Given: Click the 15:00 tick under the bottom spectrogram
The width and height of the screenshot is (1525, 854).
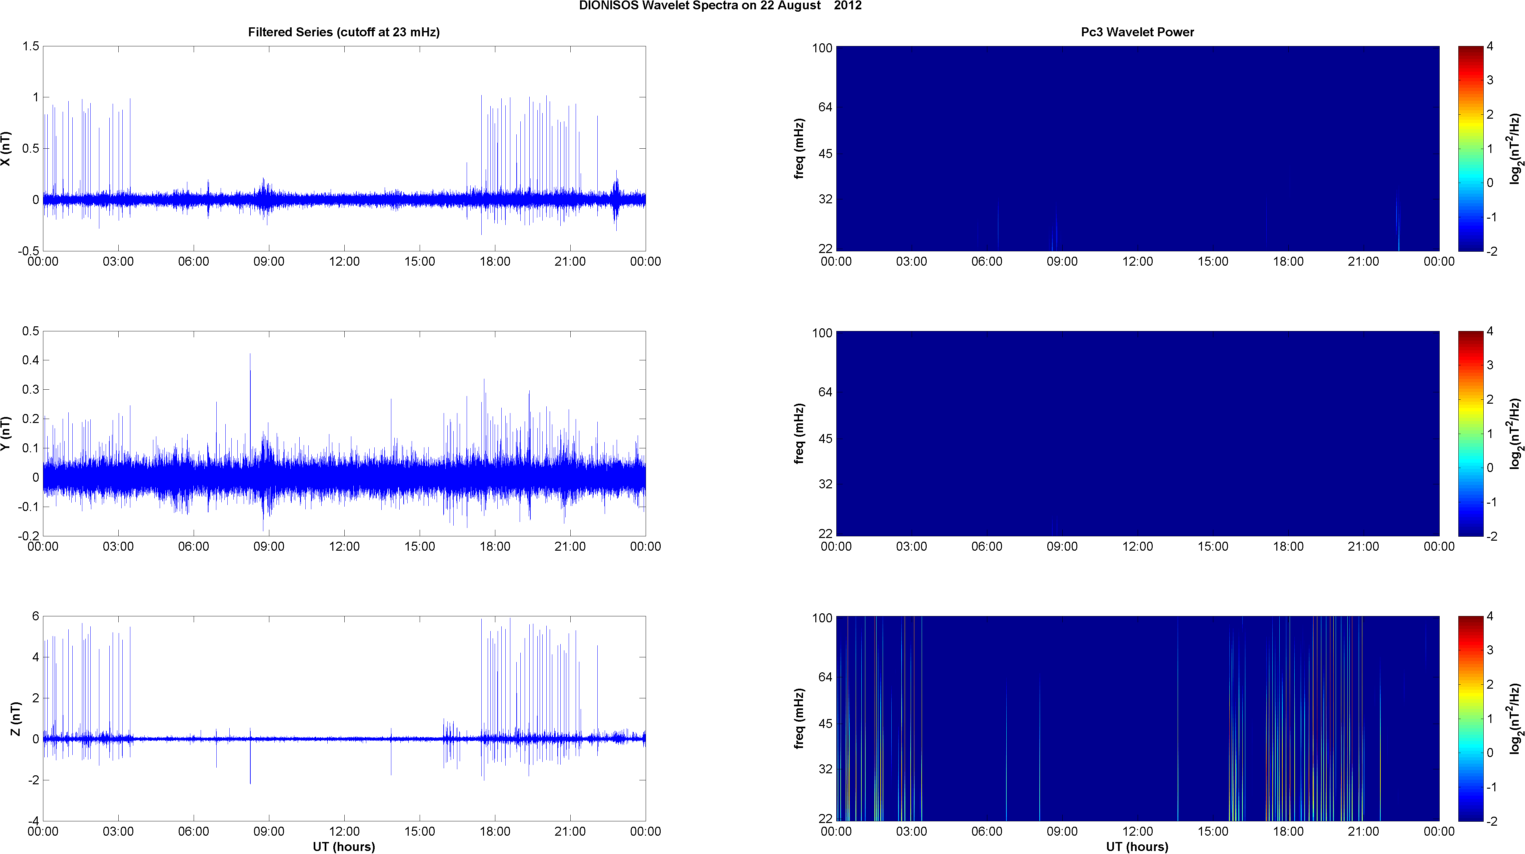Looking at the screenshot, I should point(1213,832).
